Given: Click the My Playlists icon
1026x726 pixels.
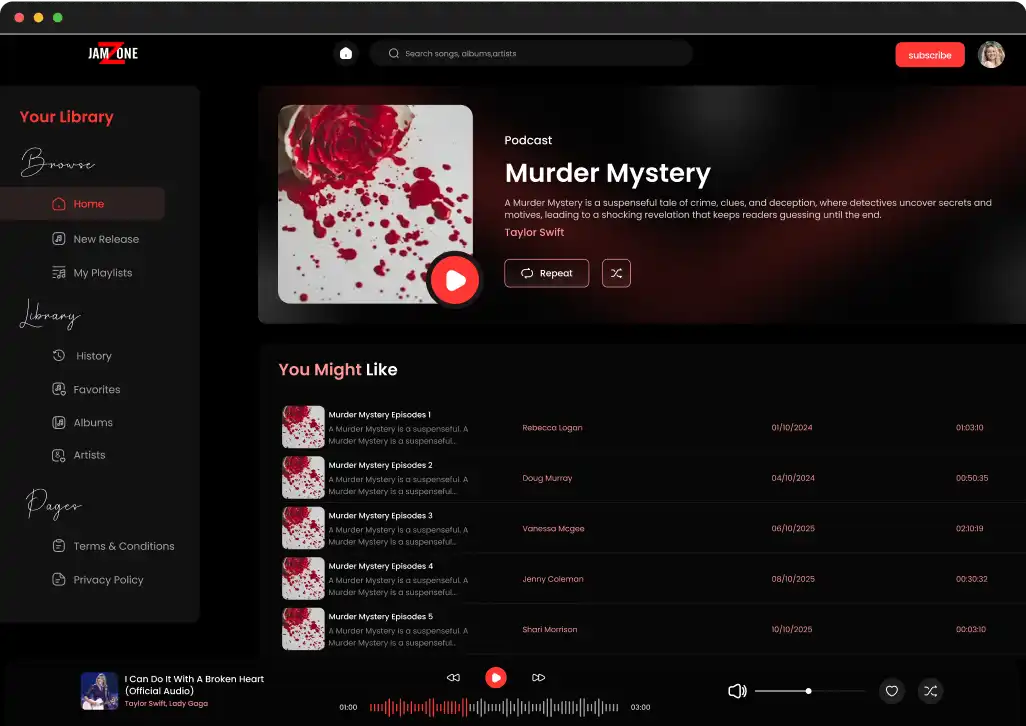Looking at the screenshot, I should tap(59, 273).
